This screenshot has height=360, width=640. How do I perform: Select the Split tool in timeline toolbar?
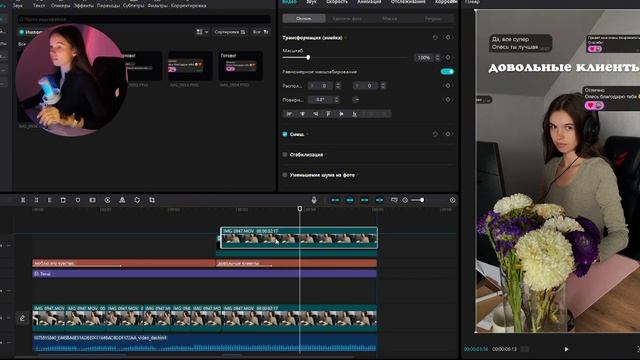[23, 200]
